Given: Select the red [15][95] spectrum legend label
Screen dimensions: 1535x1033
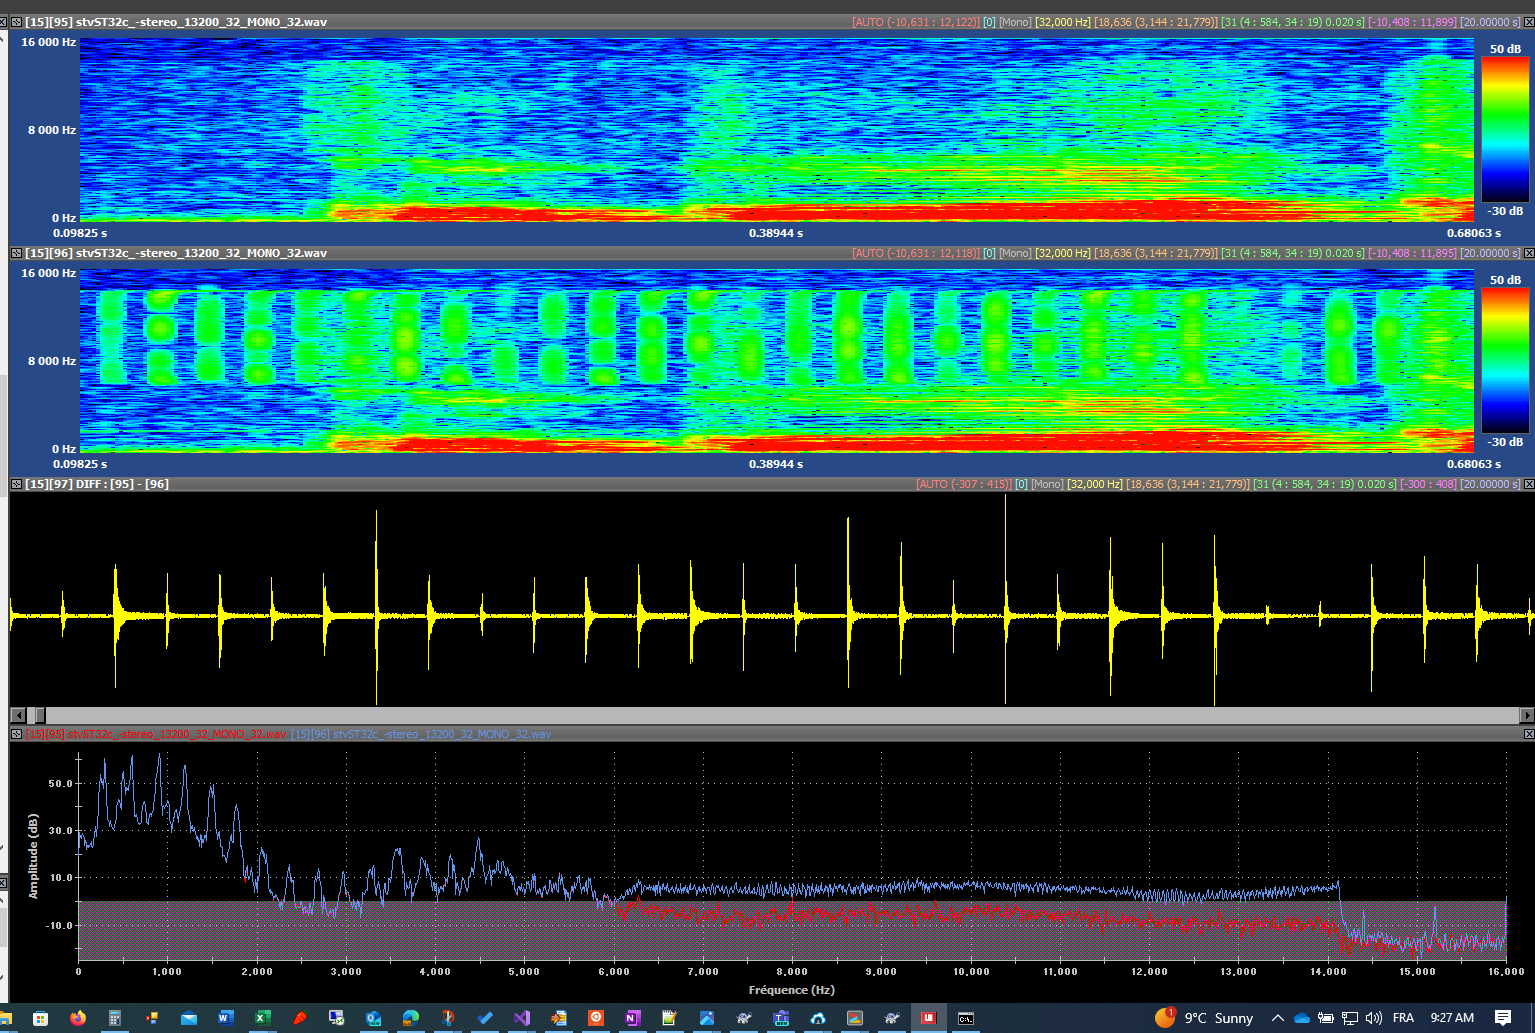Looking at the screenshot, I should click(x=157, y=734).
